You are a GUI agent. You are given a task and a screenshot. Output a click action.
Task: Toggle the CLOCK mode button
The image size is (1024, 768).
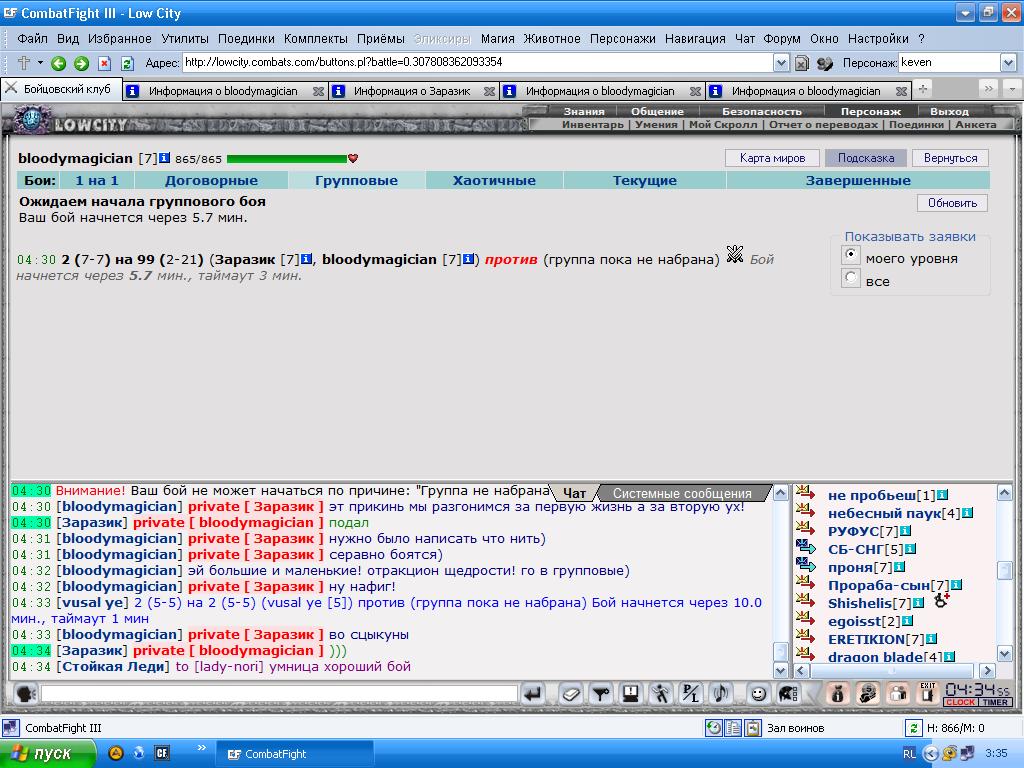point(960,702)
